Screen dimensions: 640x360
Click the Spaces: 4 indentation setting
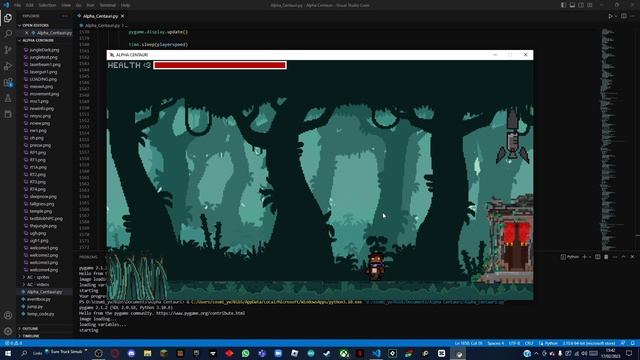pos(496,343)
